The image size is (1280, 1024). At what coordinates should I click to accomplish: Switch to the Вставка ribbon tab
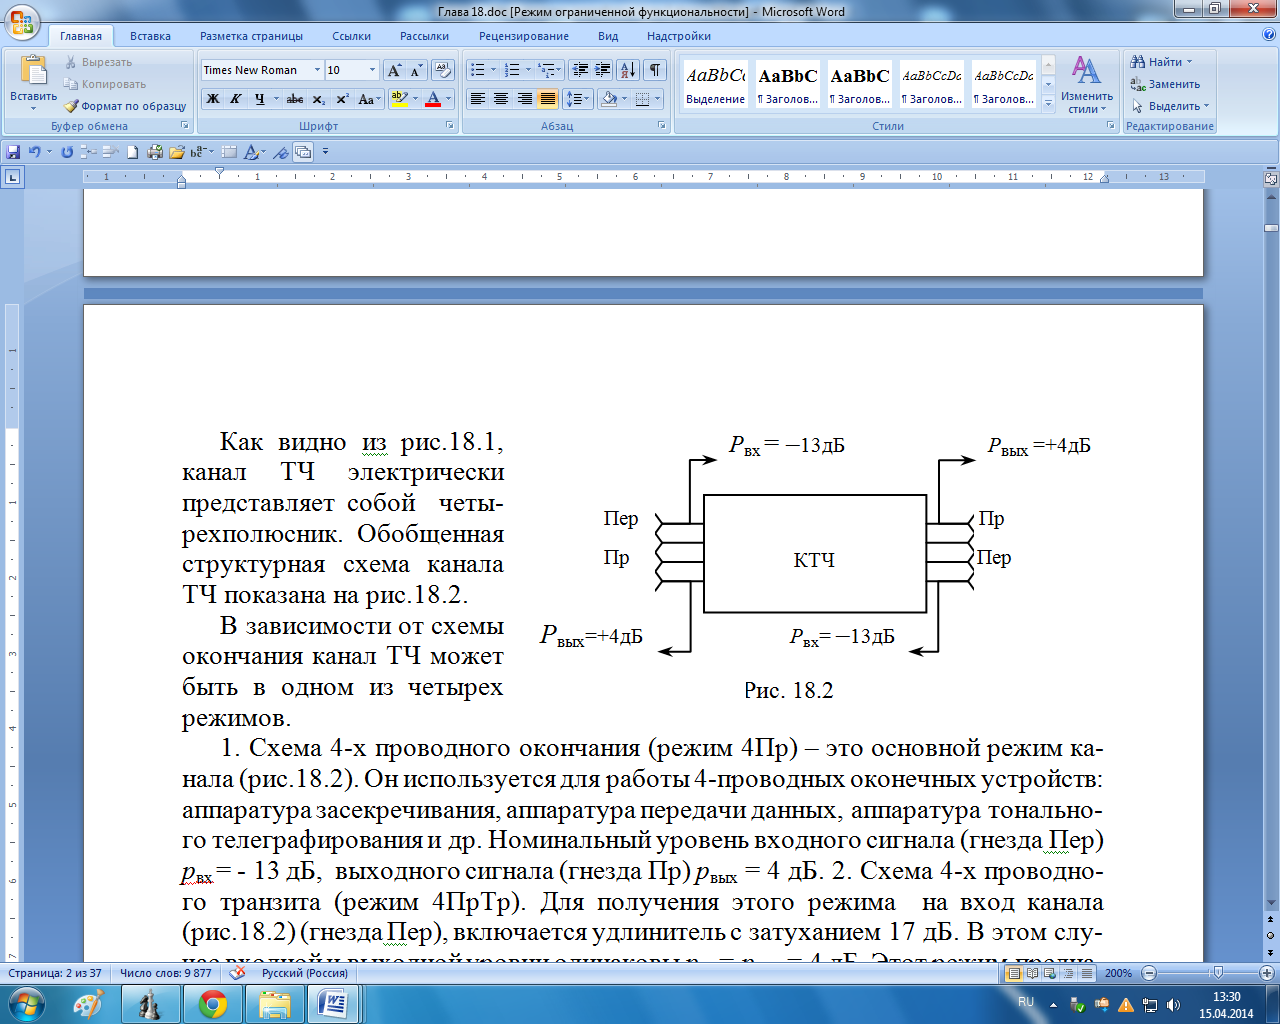150,36
